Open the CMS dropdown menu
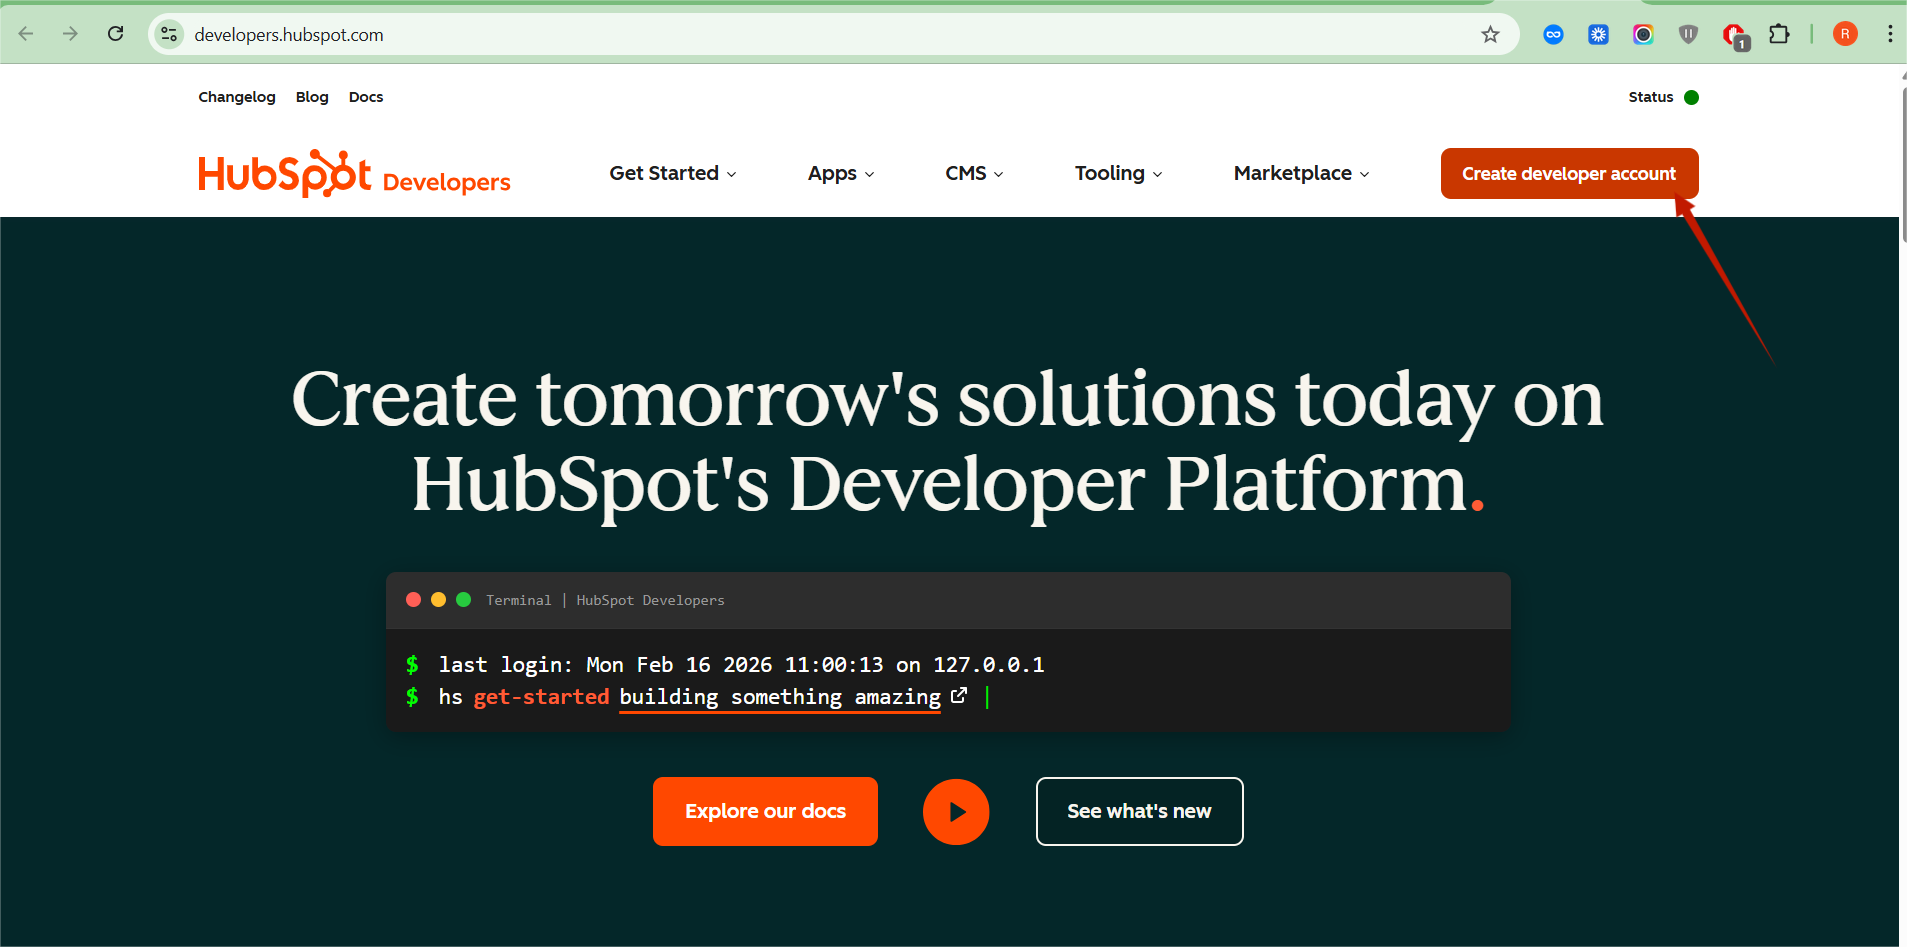Image resolution: width=1907 pixels, height=947 pixels. coord(973,173)
